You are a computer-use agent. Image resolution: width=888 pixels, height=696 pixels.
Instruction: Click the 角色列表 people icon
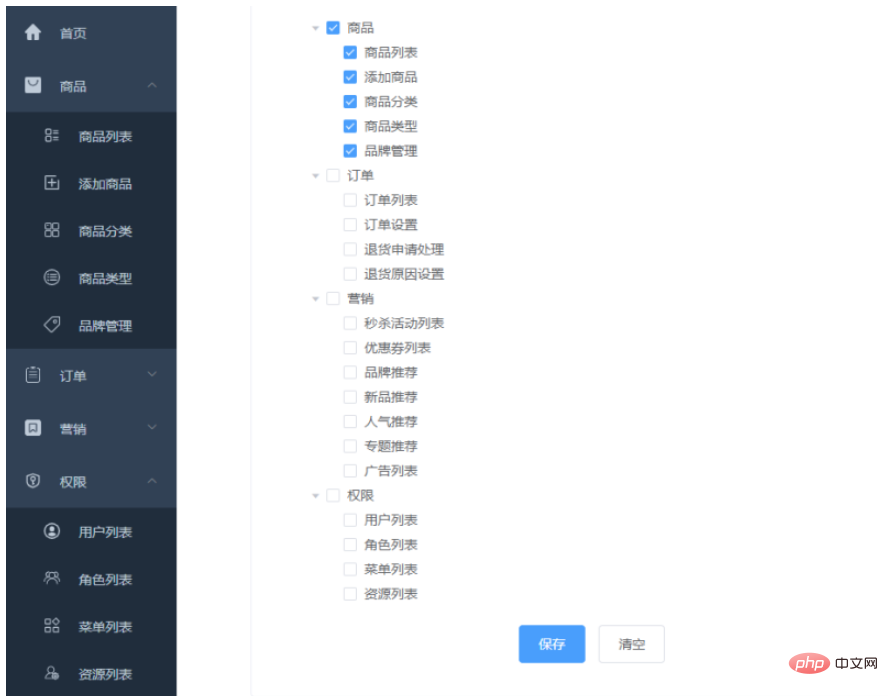point(52,578)
